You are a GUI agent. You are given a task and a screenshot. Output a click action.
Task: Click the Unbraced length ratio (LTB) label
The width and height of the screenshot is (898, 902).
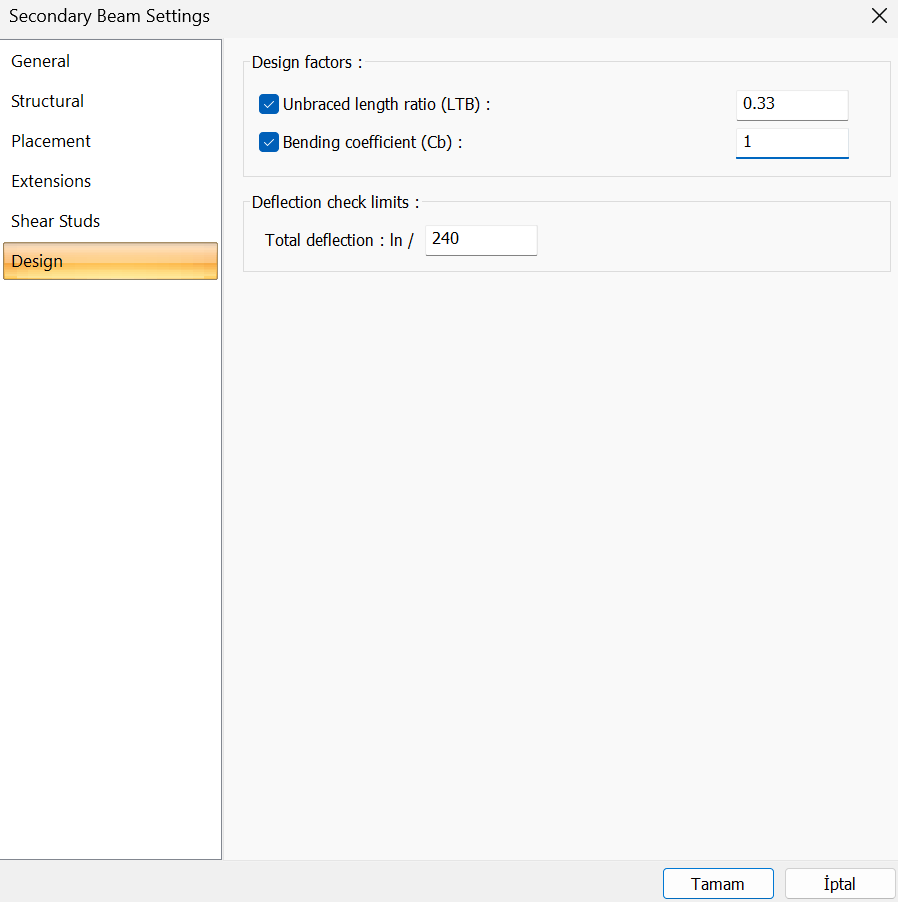tap(386, 104)
